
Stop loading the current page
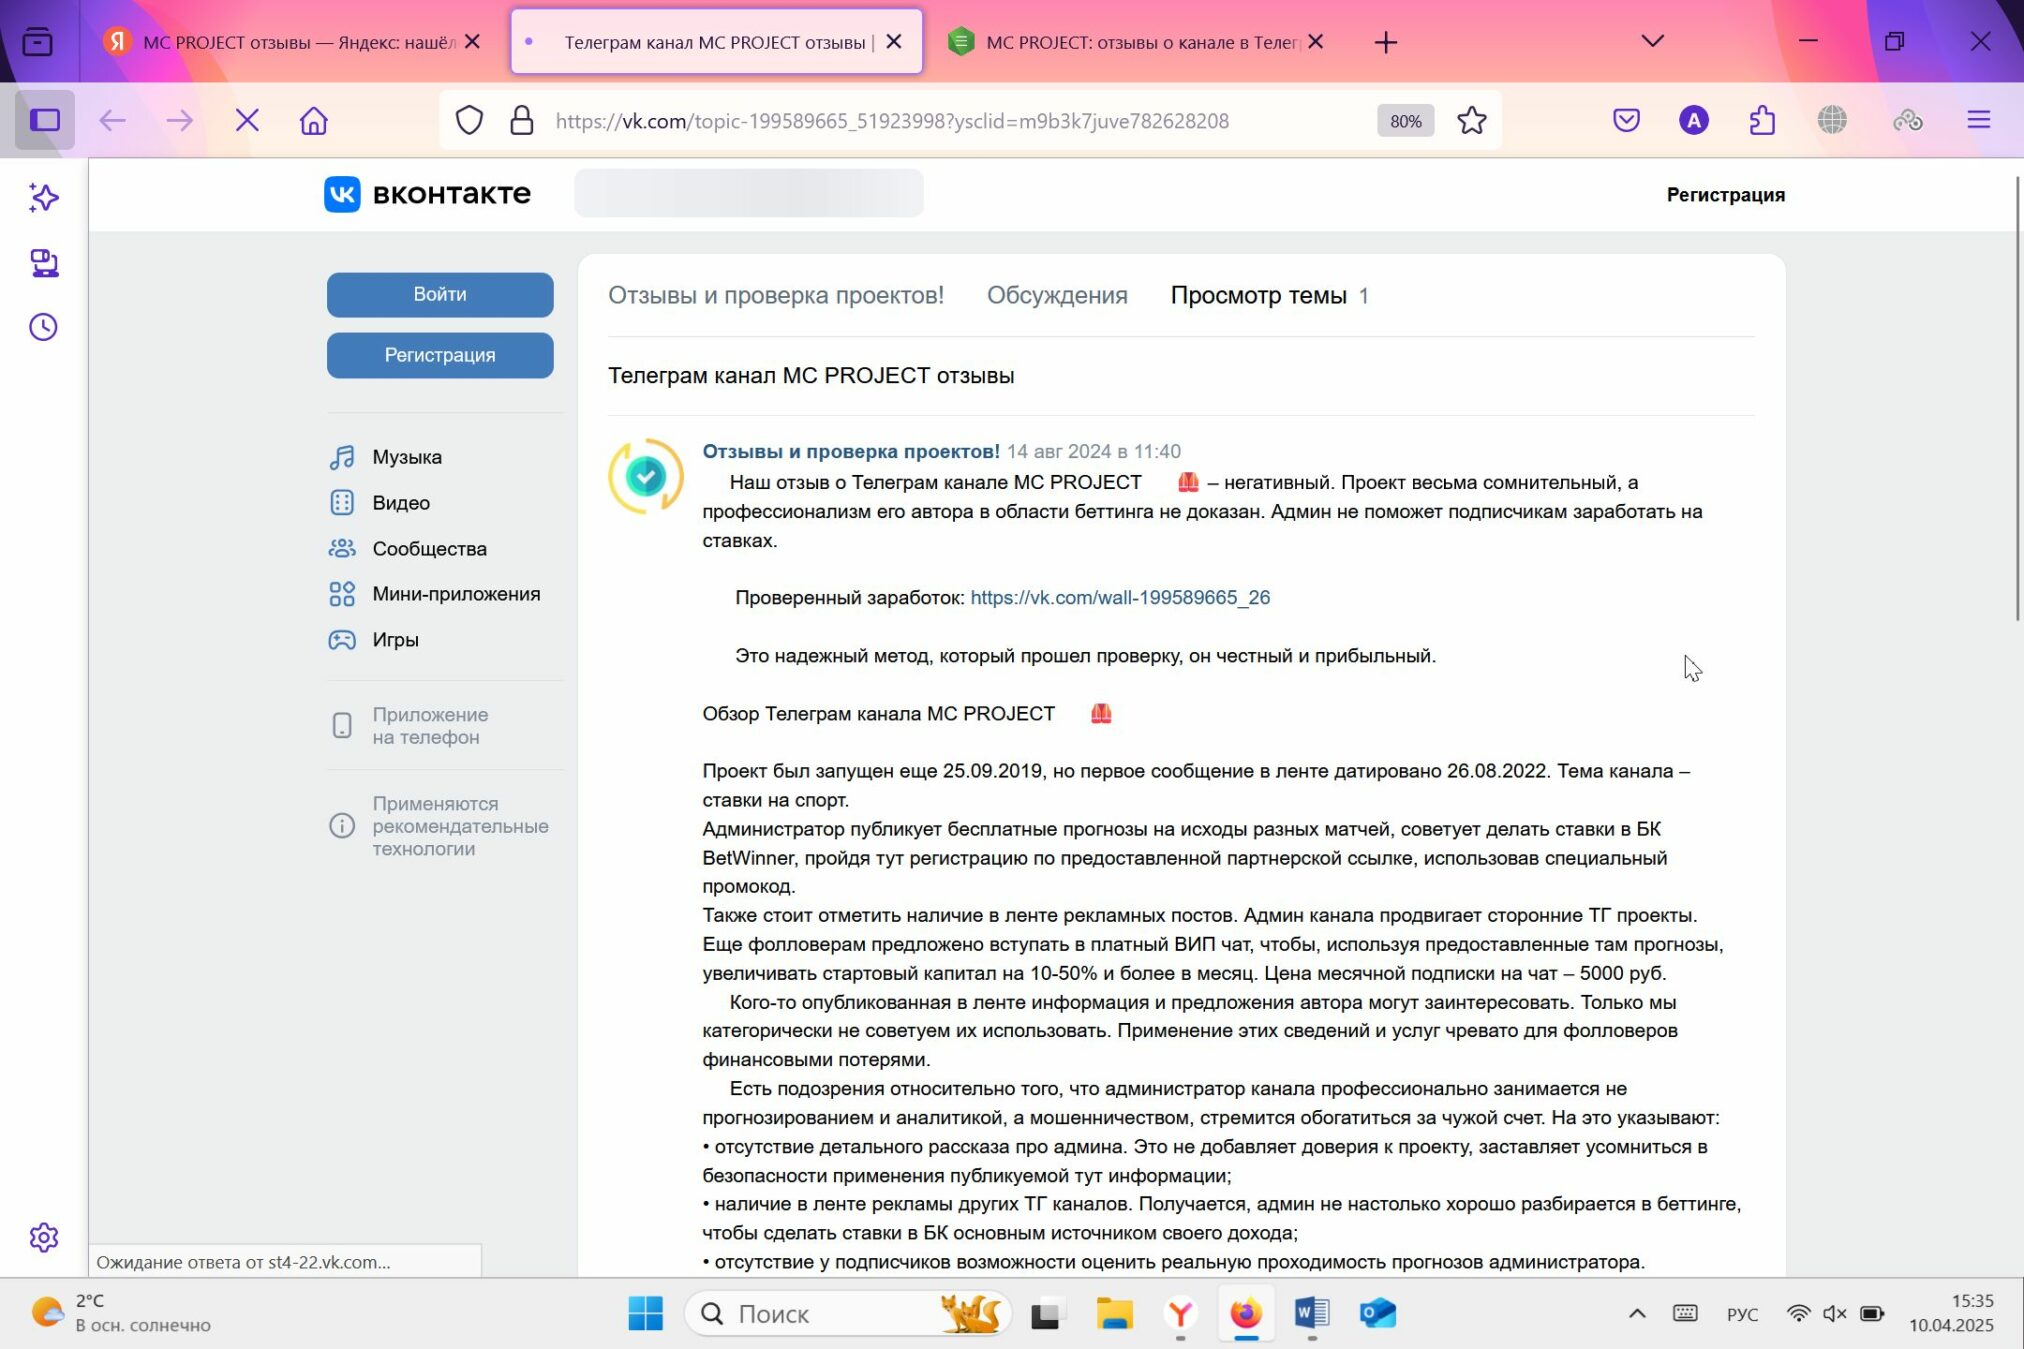click(247, 121)
